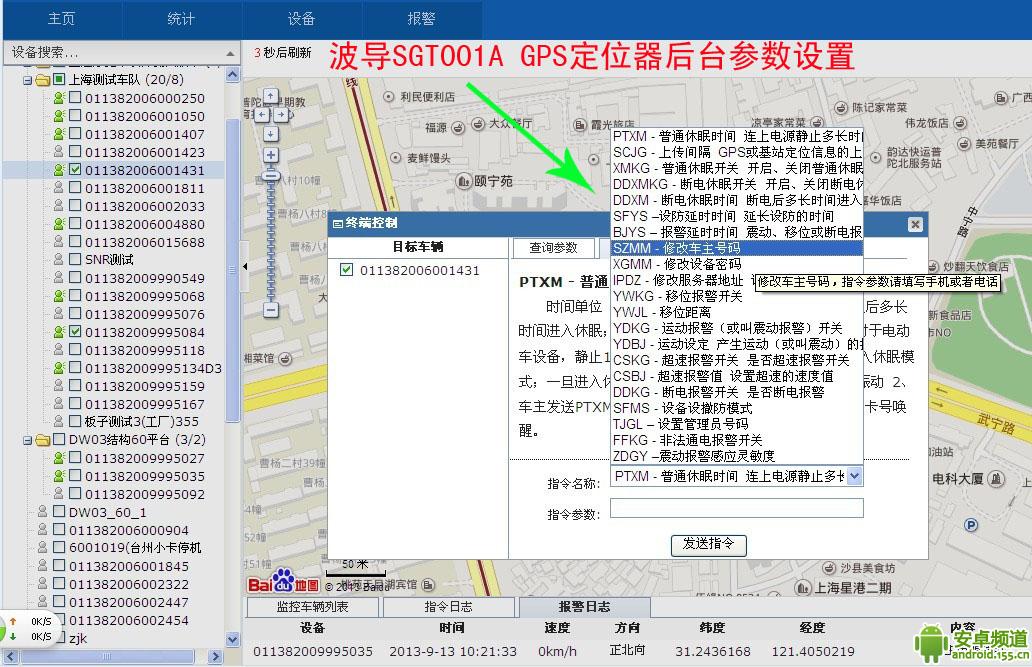Click the 指令参数 input field
This screenshot has height=667, width=1032.
click(x=736, y=508)
